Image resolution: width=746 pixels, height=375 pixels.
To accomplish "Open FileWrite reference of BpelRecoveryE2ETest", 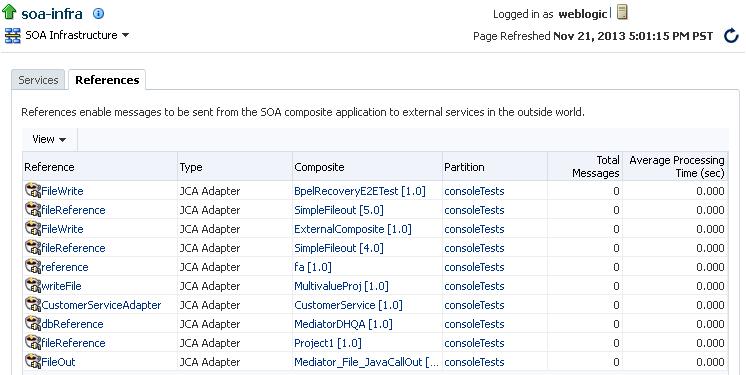I will click(62, 191).
